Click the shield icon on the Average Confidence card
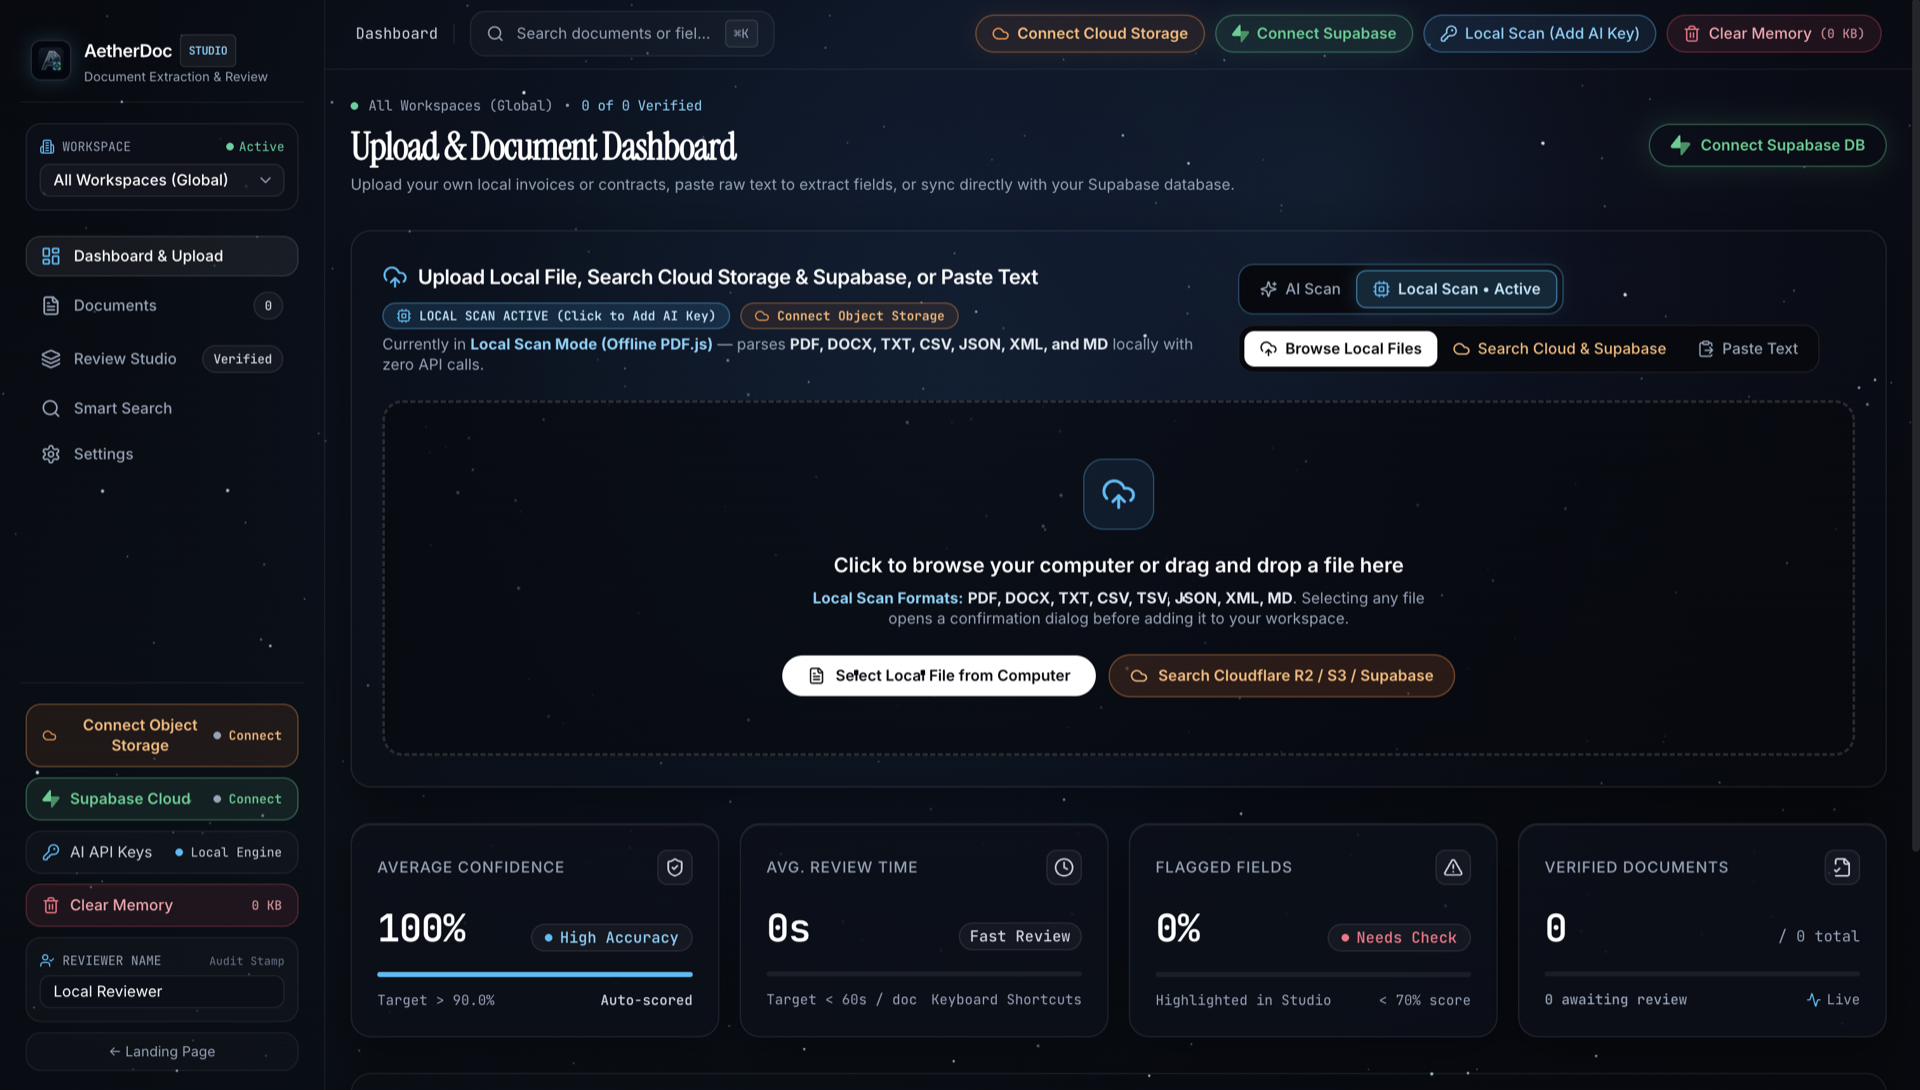 pos(675,867)
